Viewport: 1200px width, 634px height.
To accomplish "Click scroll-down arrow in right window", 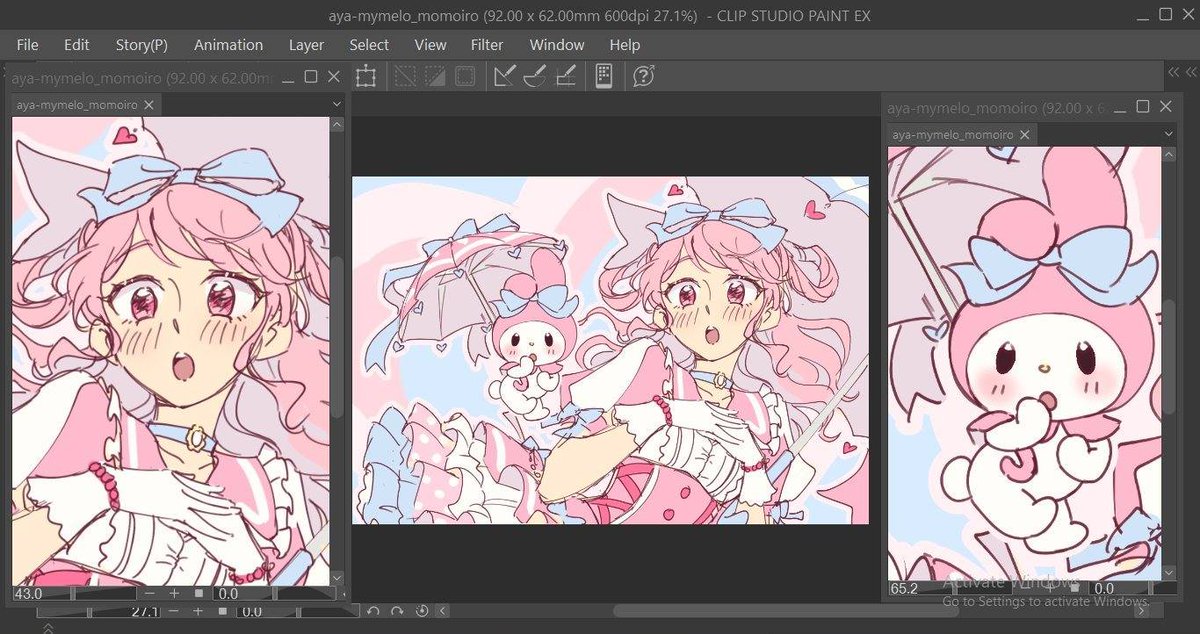I will click(1169, 571).
